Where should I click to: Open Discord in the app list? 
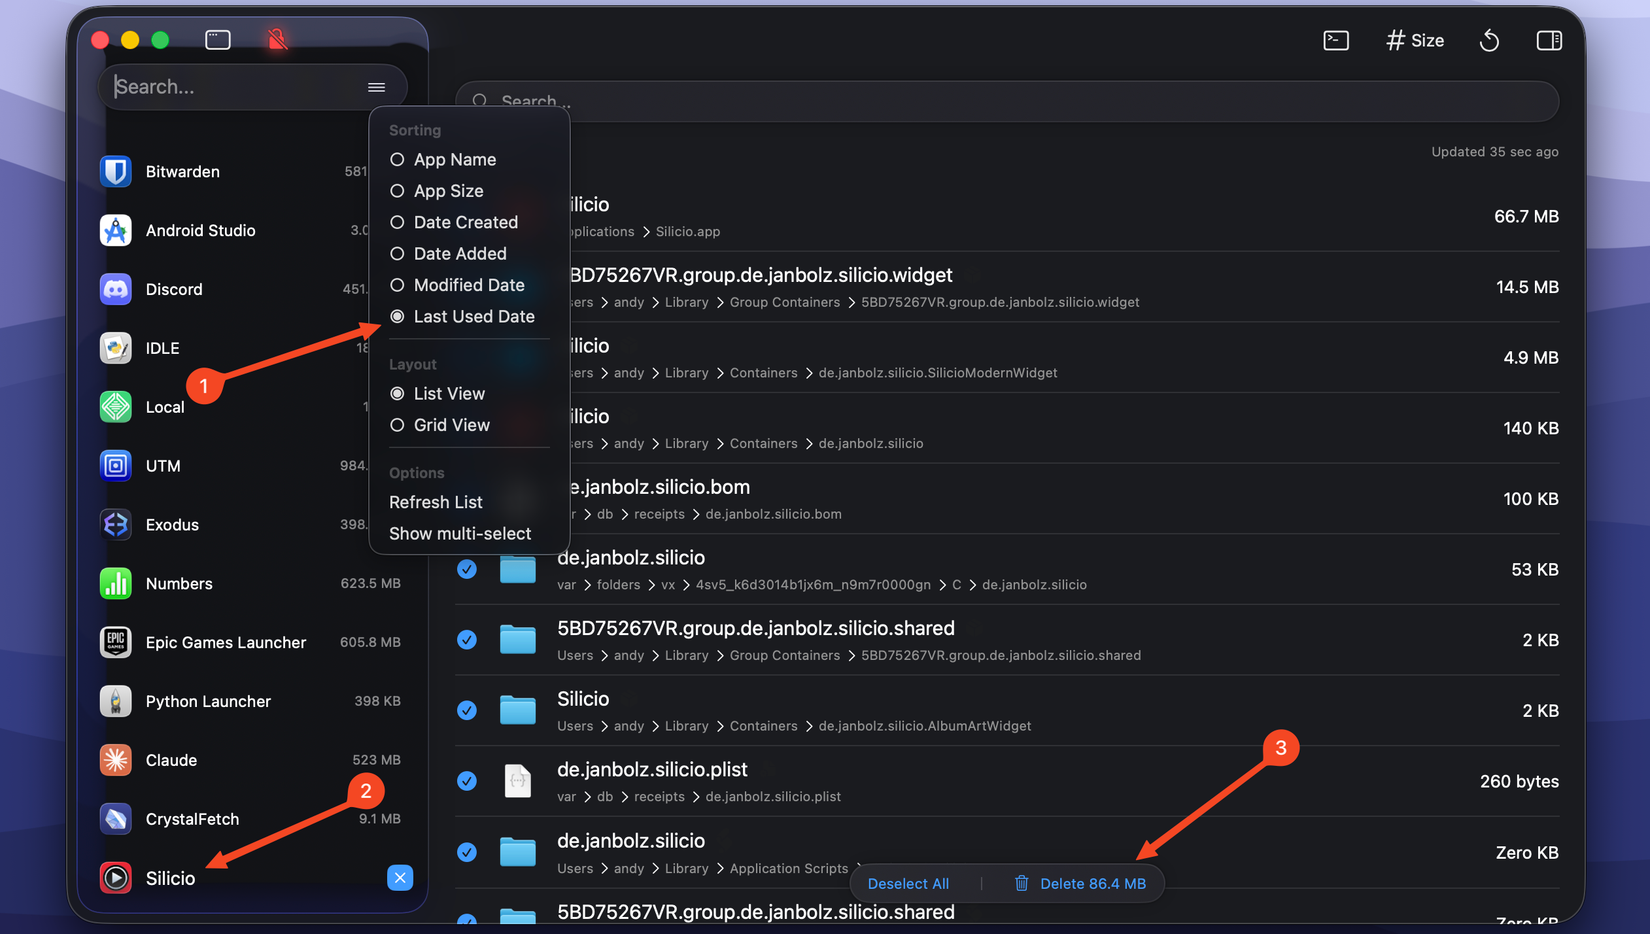pyautogui.click(x=174, y=289)
